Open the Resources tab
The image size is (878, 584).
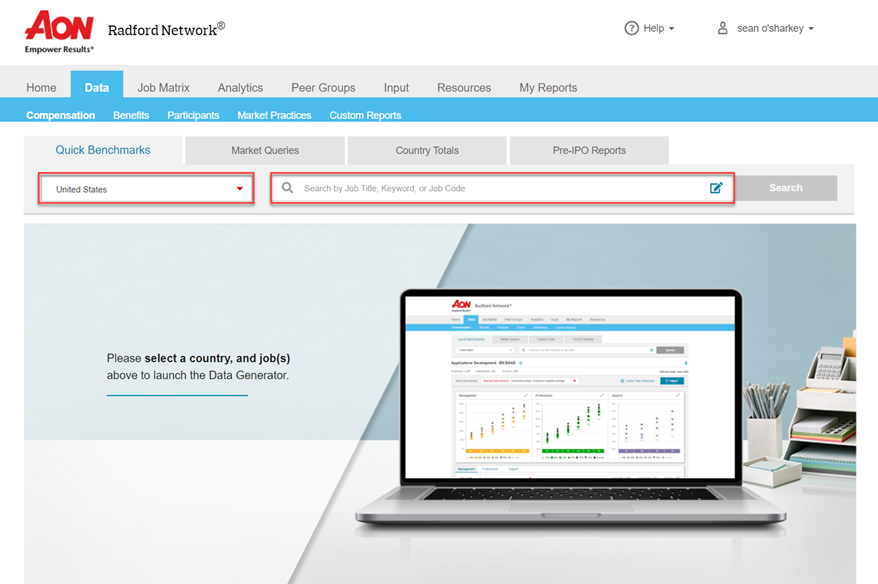[x=464, y=88]
